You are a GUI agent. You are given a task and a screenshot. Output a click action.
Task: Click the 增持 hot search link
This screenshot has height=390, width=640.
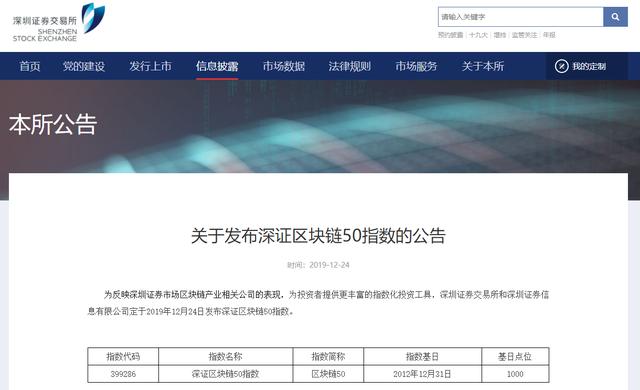point(500,35)
